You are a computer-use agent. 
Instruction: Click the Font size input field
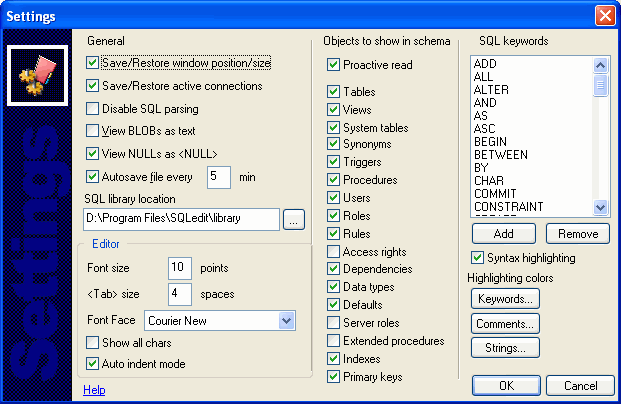click(180, 268)
